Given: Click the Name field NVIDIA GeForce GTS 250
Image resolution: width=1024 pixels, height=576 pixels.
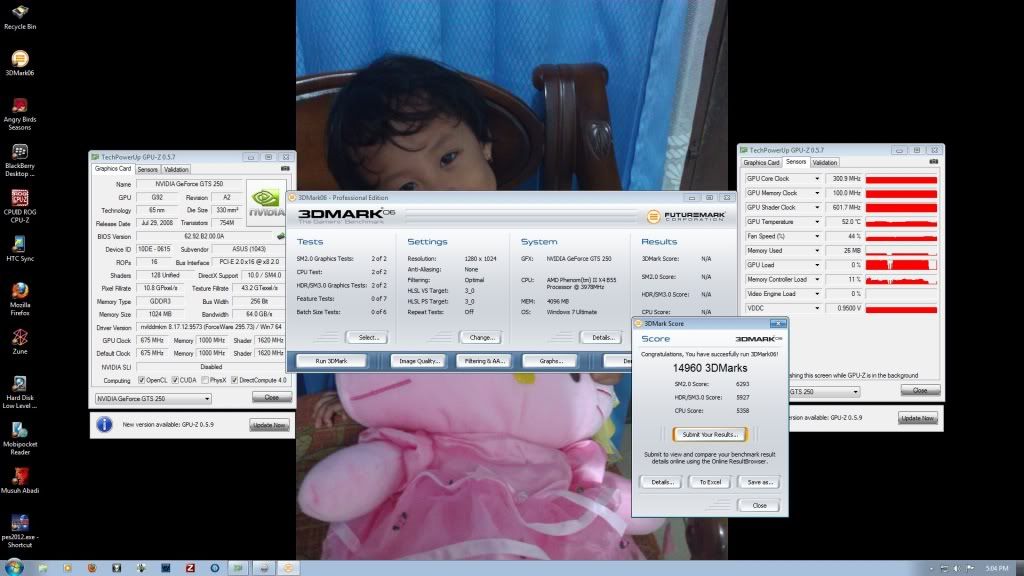Looking at the screenshot, I should tap(189, 184).
